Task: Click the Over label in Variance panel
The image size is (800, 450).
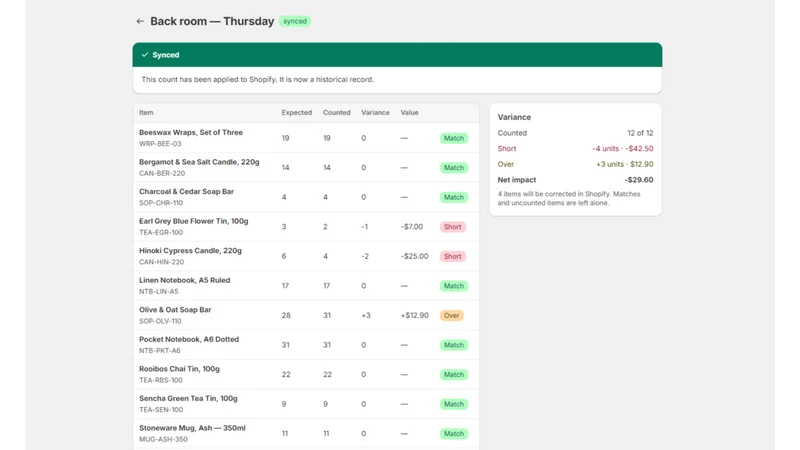Action: coord(506,164)
